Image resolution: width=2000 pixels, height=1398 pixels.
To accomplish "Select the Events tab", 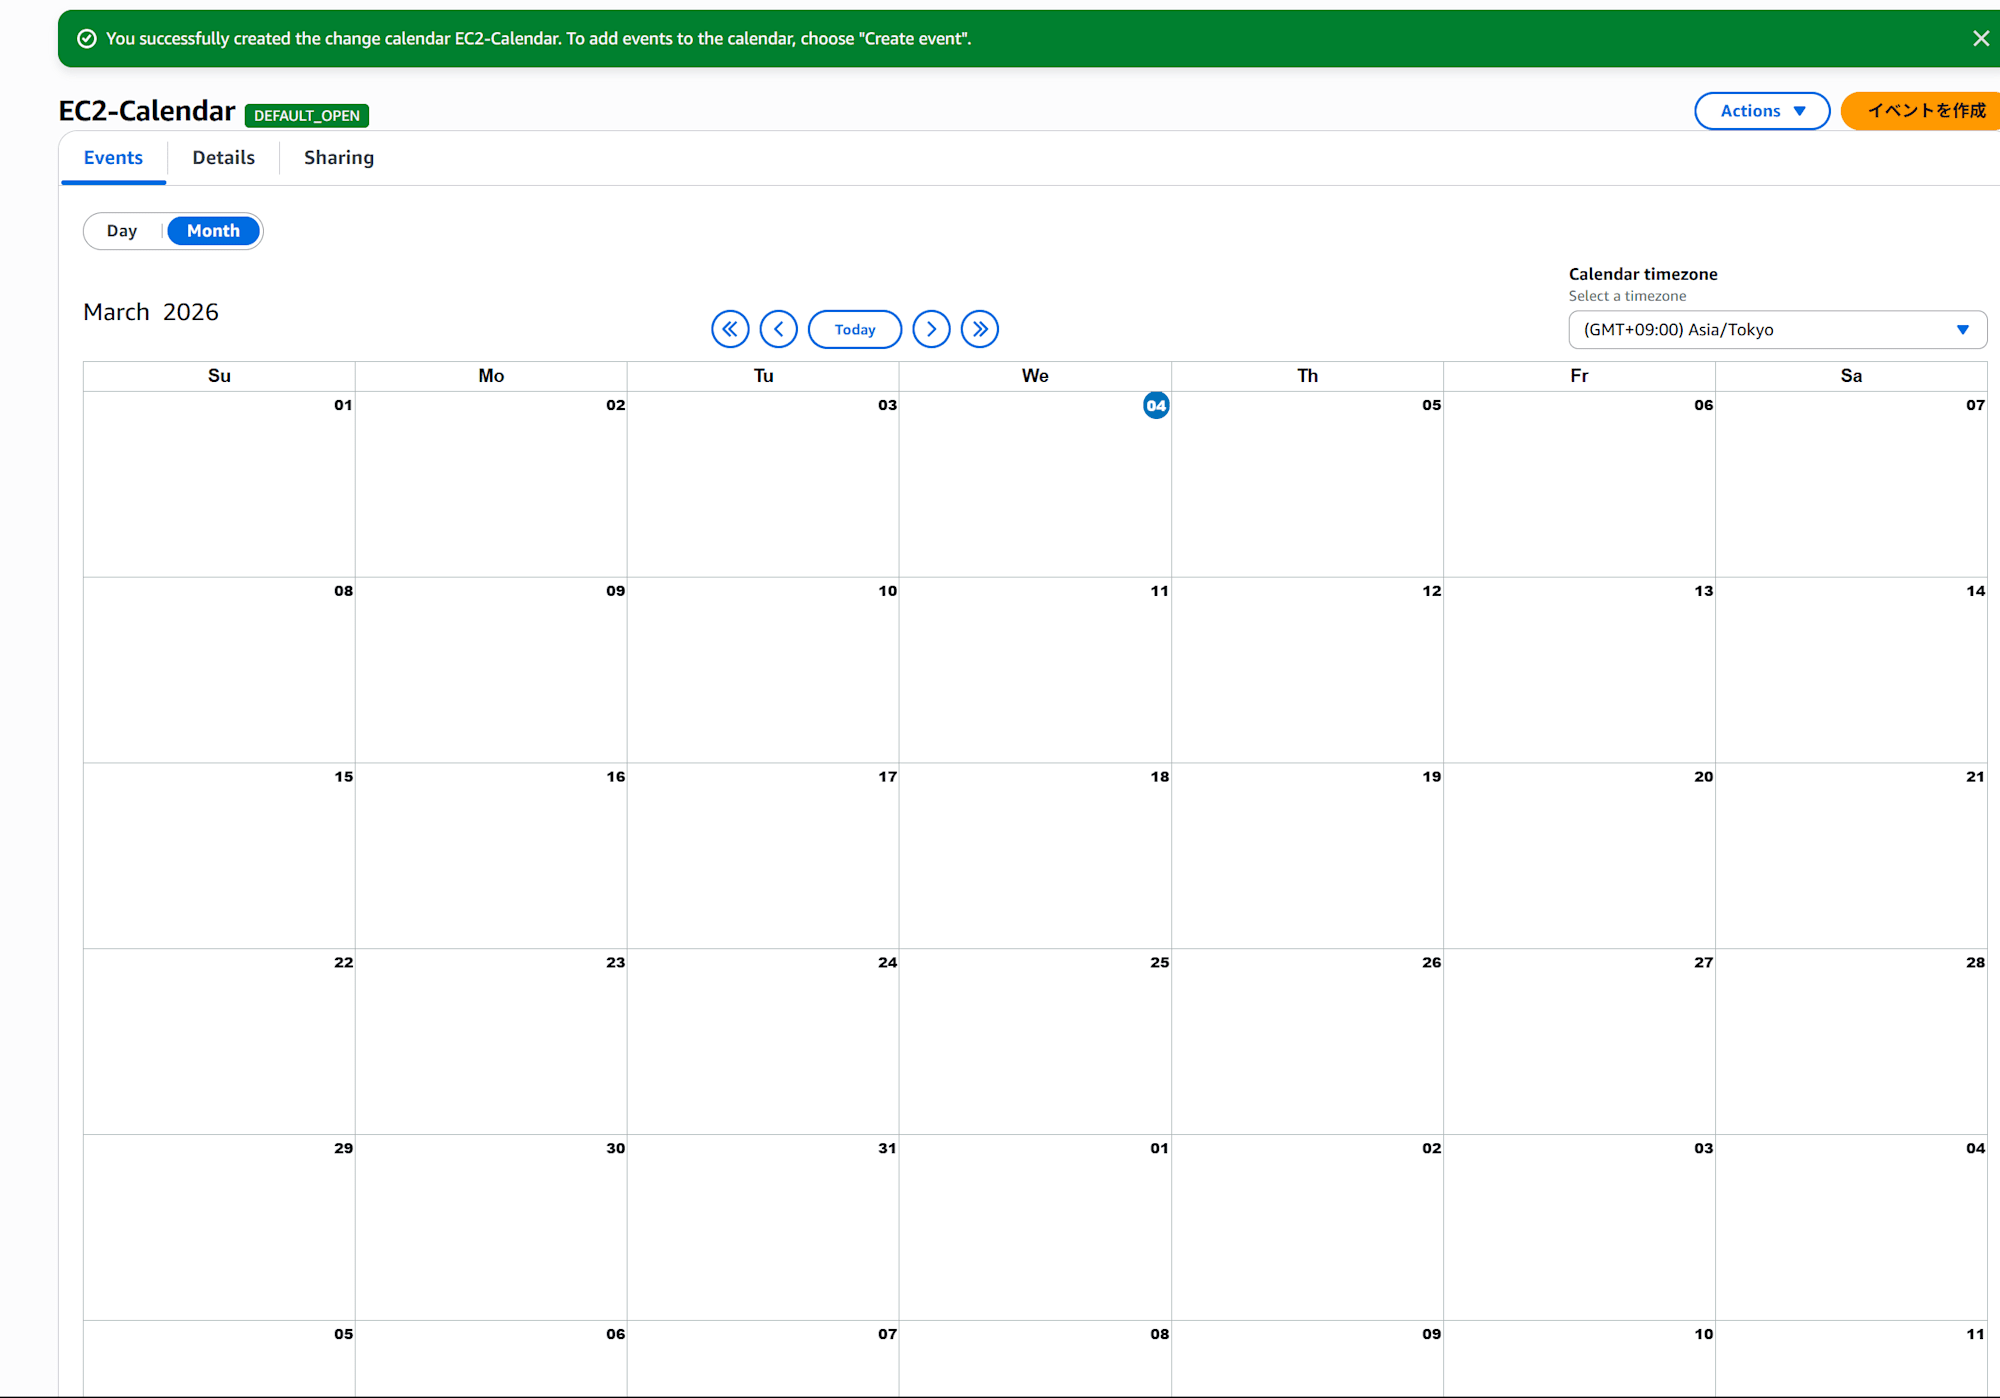I will (113, 158).
